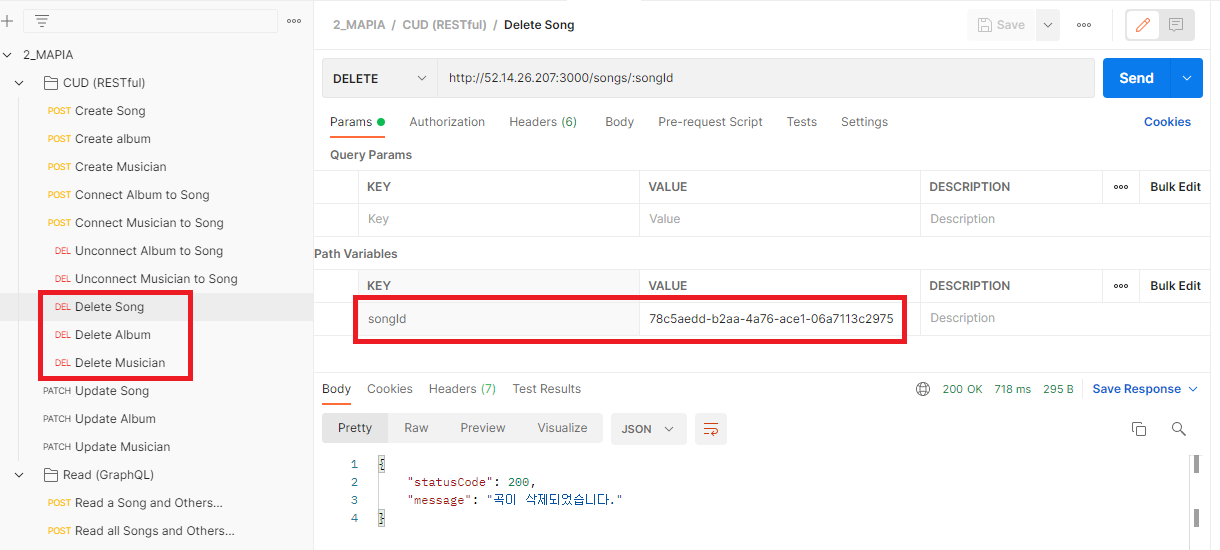Collapse the Read (GraphQL) folder chevron
This screenshot has width=1220, height=550.
(19, 475)
